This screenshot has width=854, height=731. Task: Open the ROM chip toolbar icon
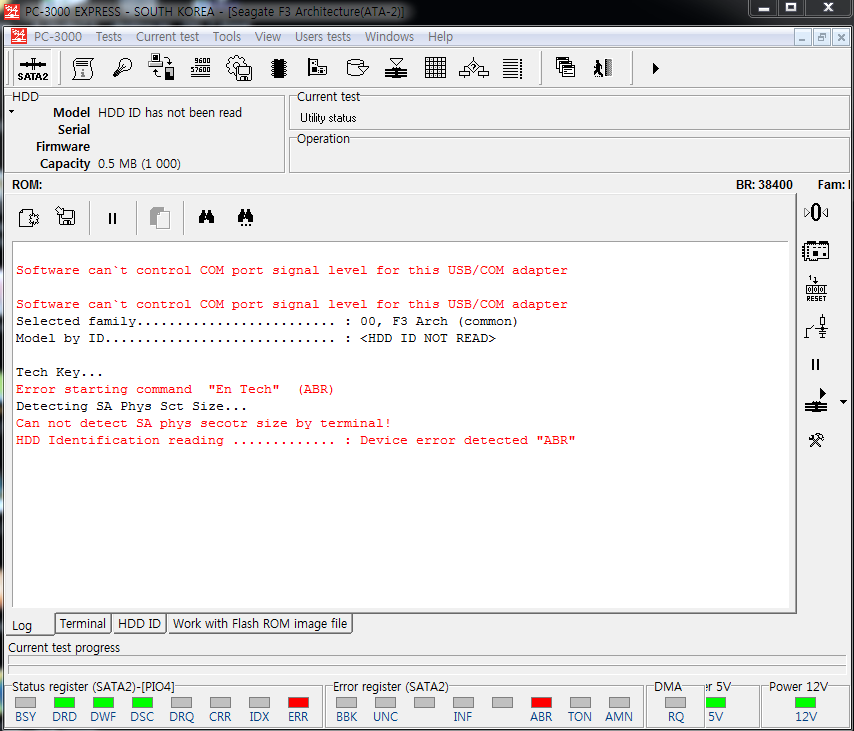point(278,69)
